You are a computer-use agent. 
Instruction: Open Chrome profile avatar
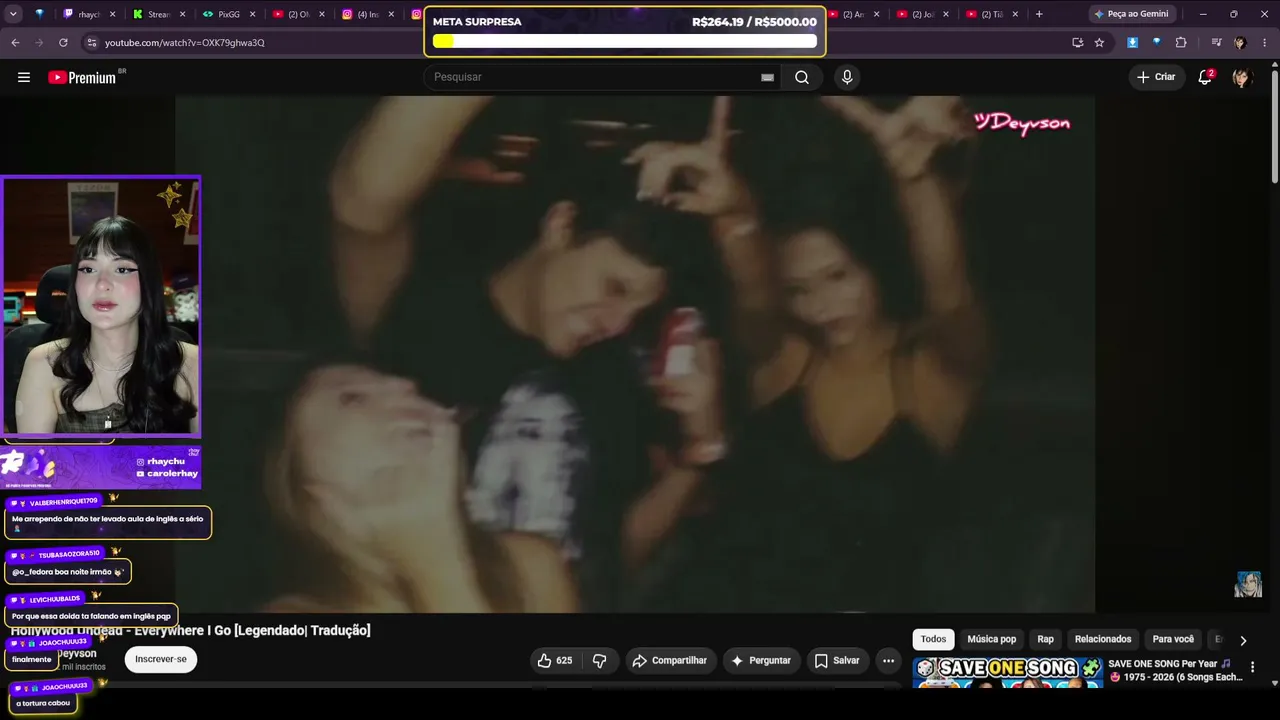click(1240, 42)
